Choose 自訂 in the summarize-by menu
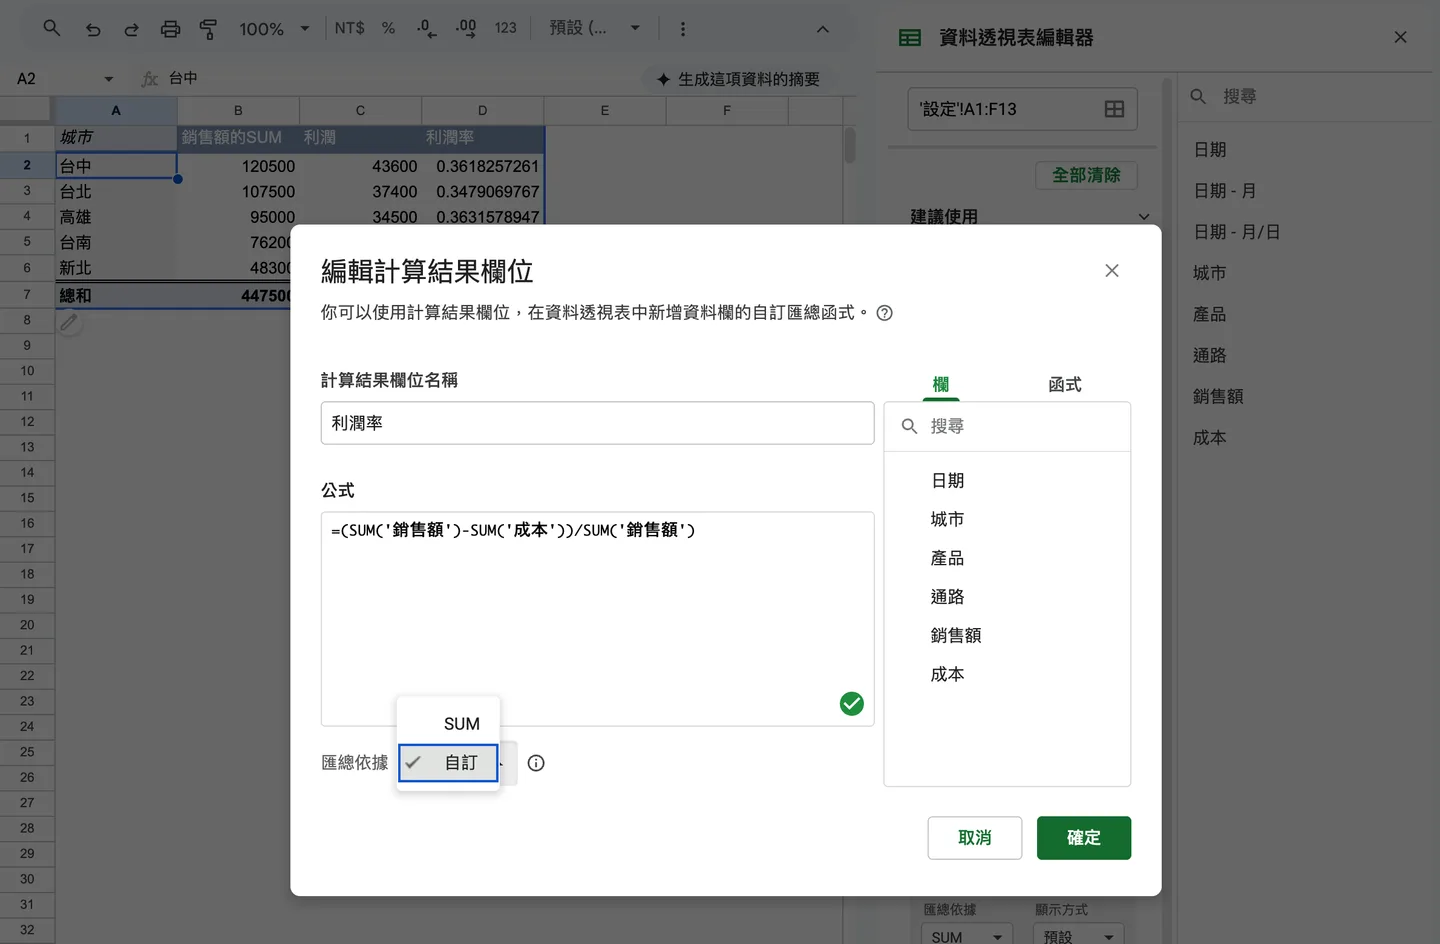 click(x=448, y=763)
